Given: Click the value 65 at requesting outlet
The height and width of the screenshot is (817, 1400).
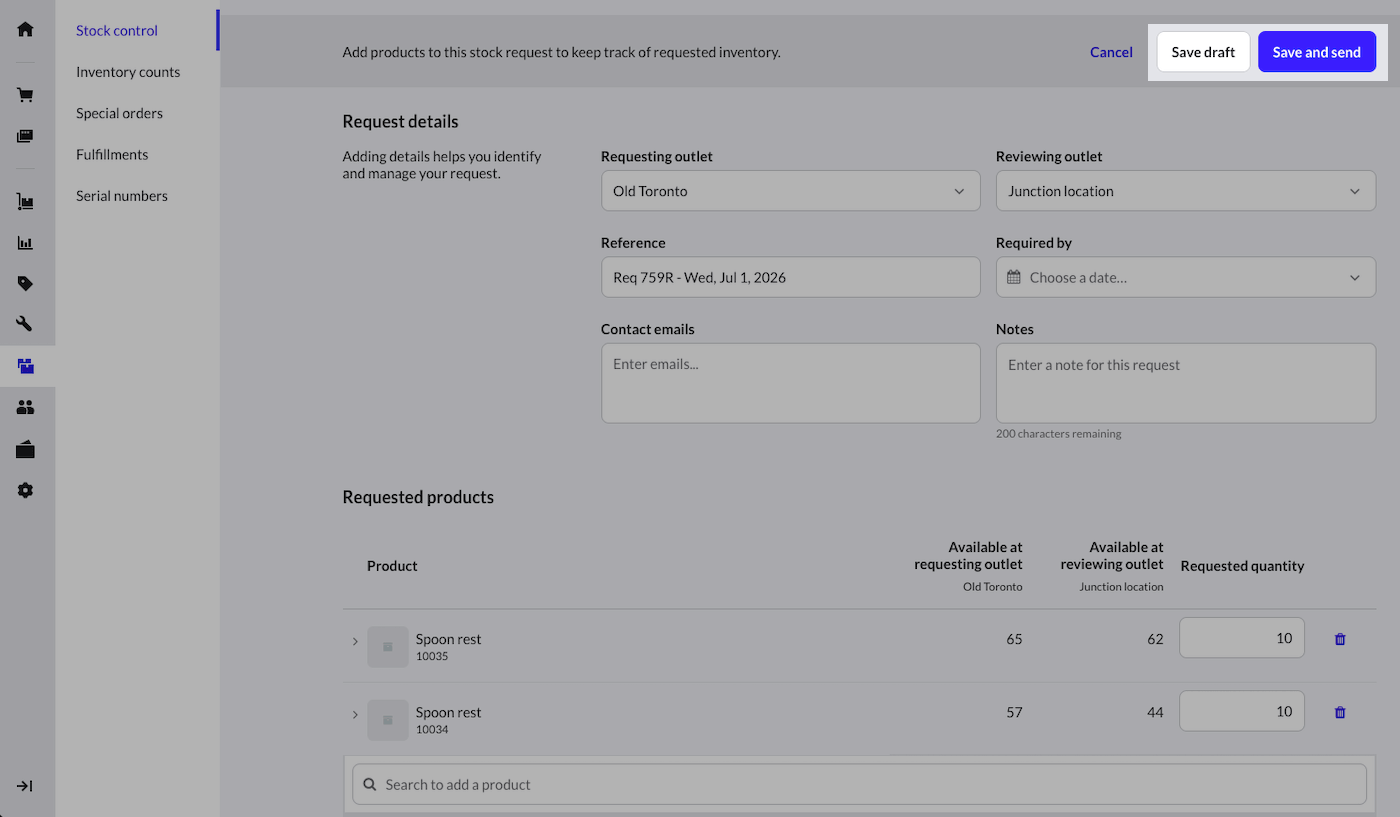Looking at the screenshot, I should (x=1014, y=639).
